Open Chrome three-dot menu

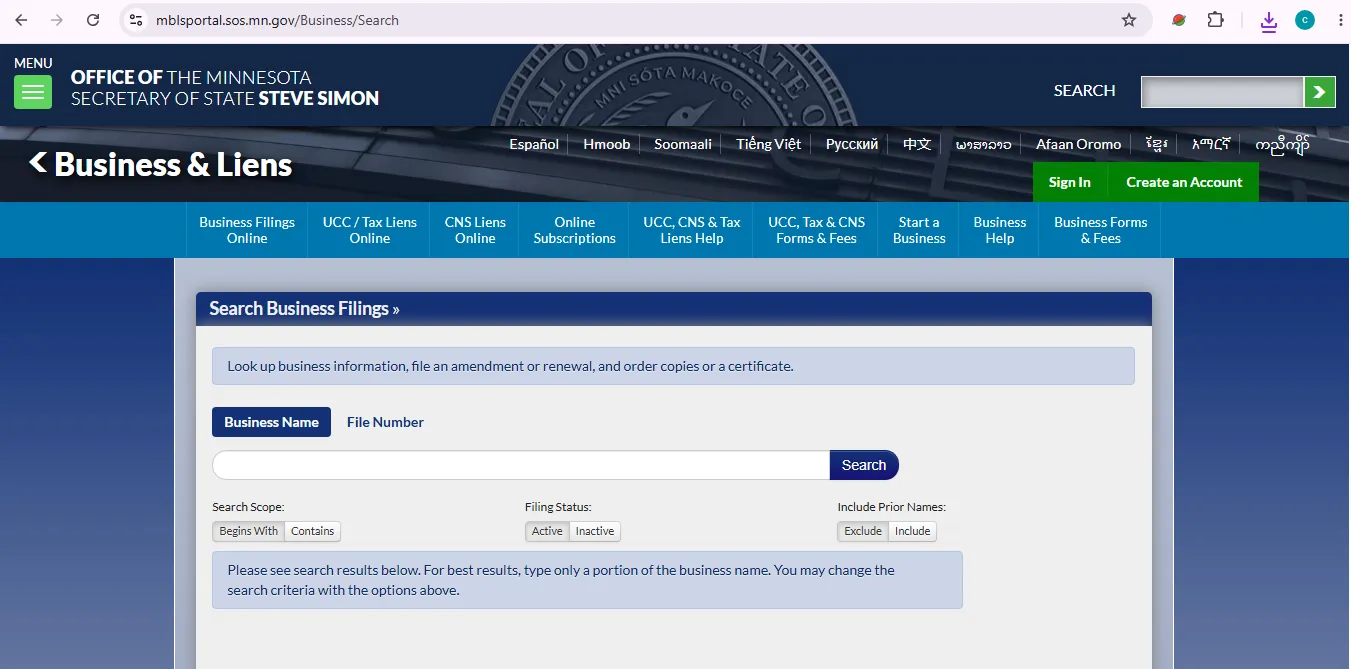pyautogui.click(x=1339, y=20)
